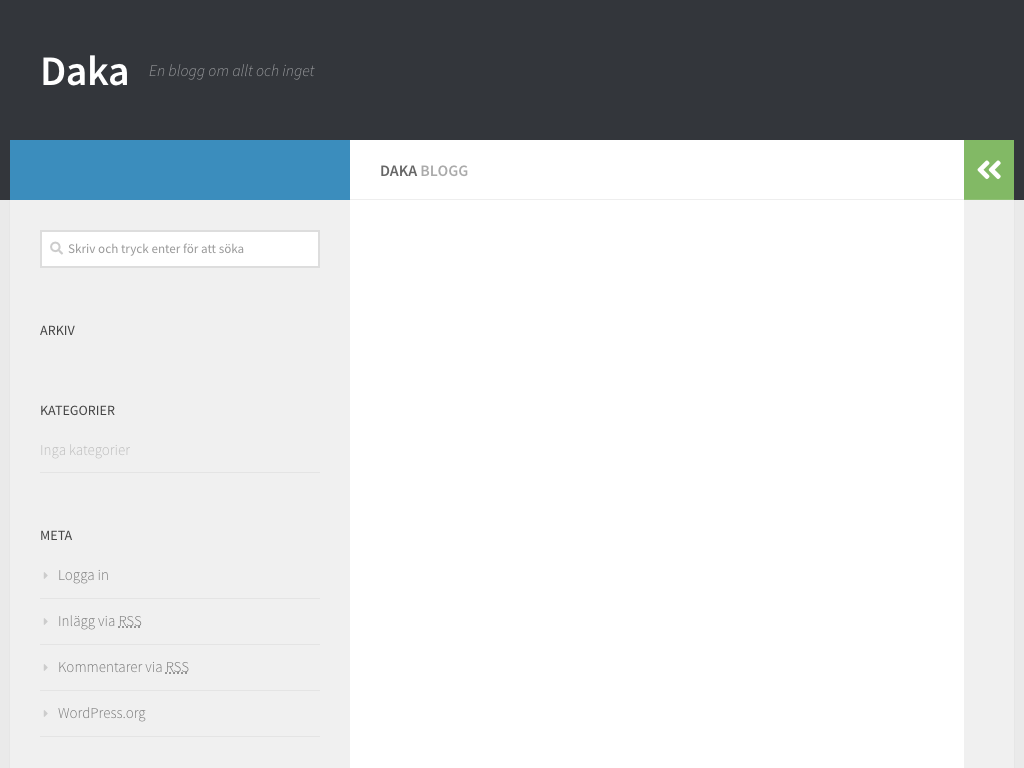
Task: Click the tagline 'En blogg om allt och inget'
Action: (x=231, y=71)
